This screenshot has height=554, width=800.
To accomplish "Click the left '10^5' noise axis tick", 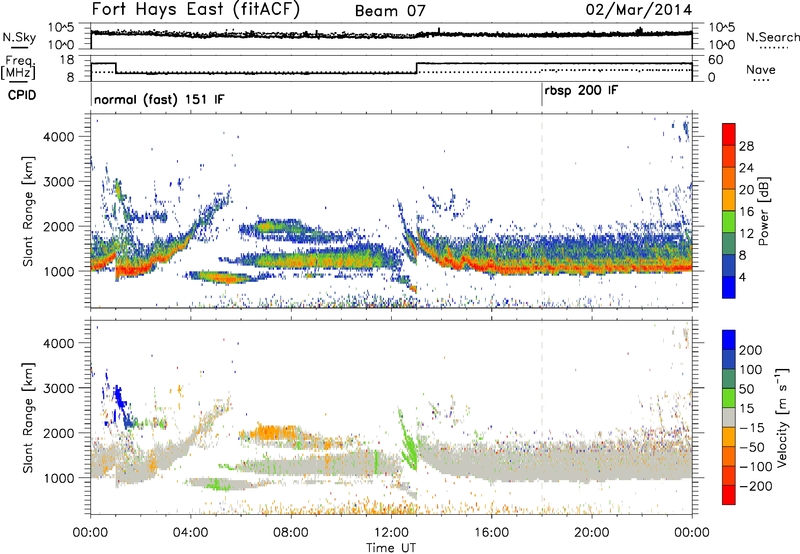I will (61, 27).
